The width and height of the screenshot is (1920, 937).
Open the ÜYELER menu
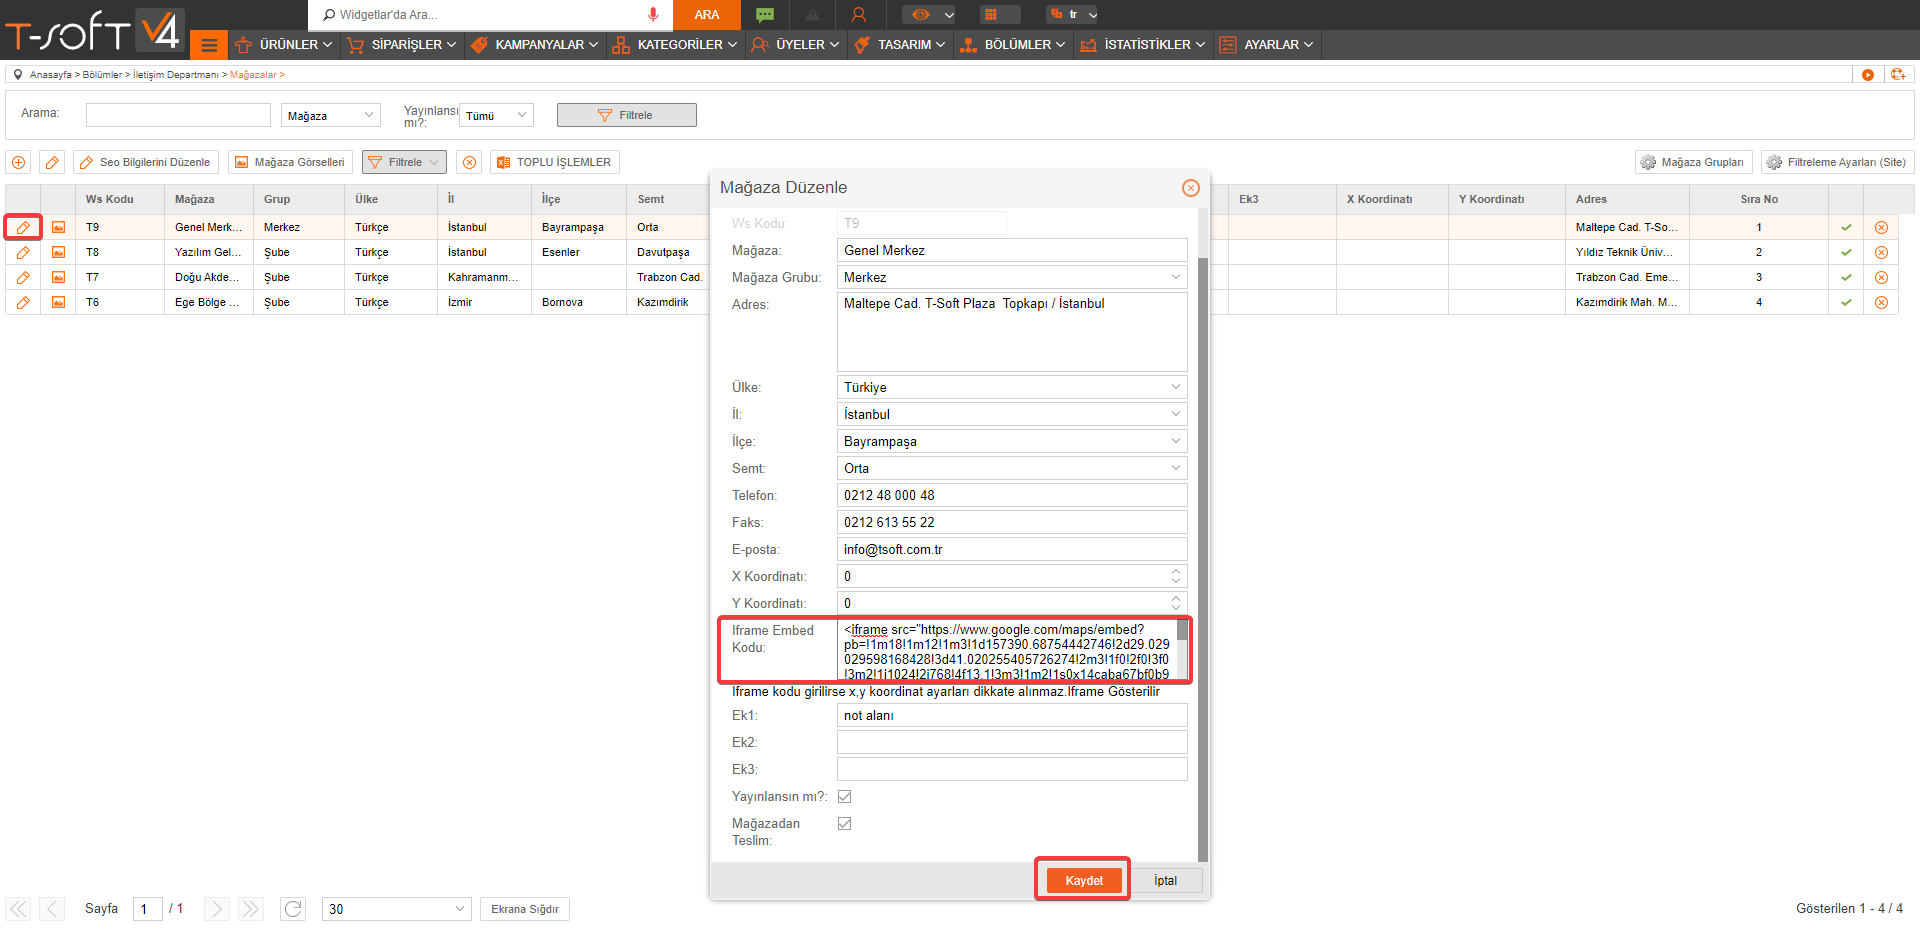point(796,45)
